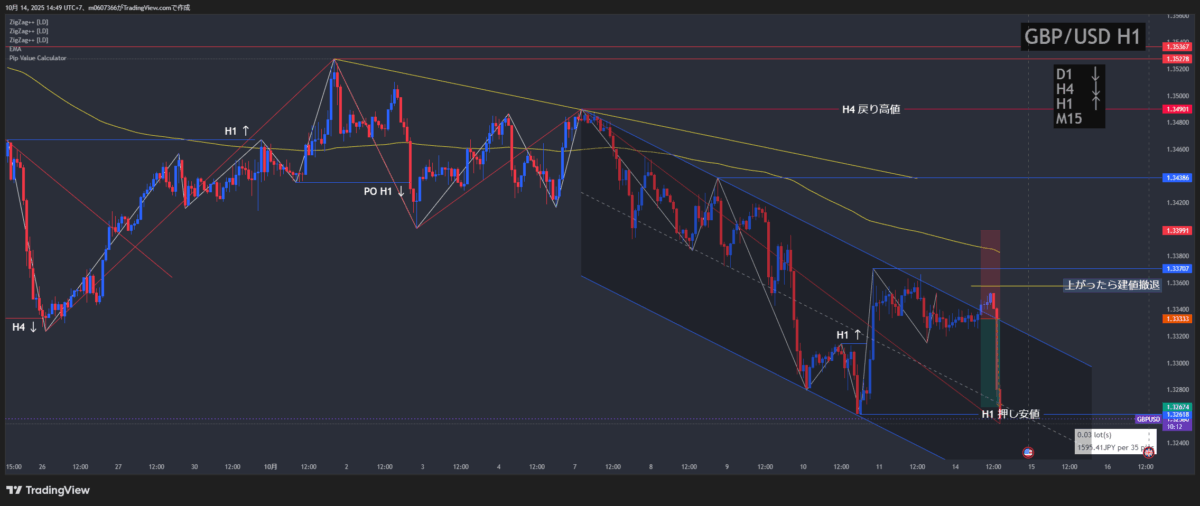Select the 'H4 戻り高値' text annotation
Viewport: 1200px width, 506px height.
pyautogui.click(x=870, y=109)
